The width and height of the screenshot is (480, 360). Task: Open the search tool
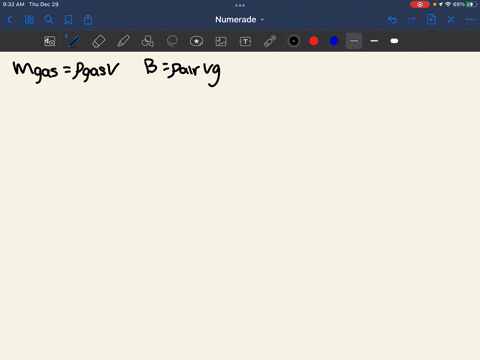(x=49, y=20)
